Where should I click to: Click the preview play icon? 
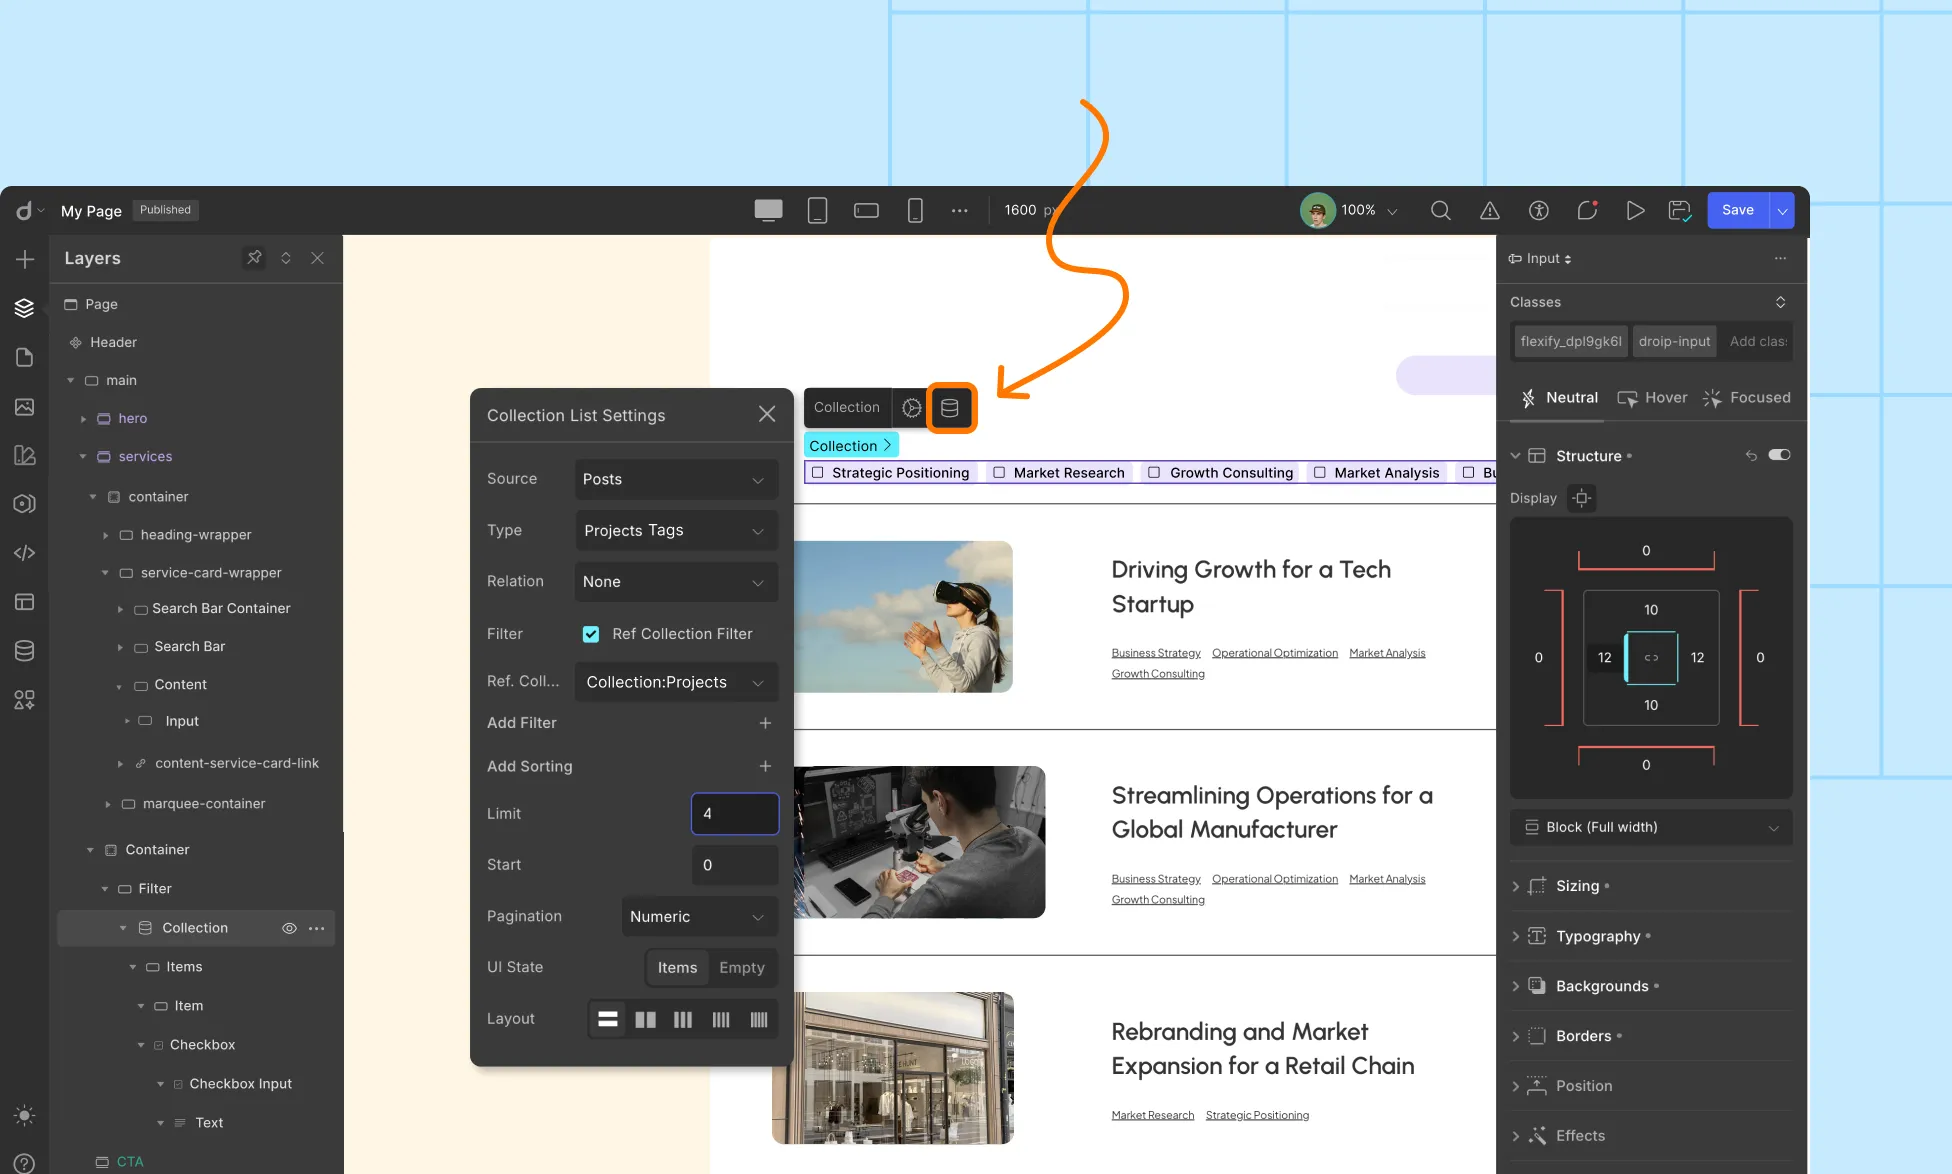coord(1635,210)
